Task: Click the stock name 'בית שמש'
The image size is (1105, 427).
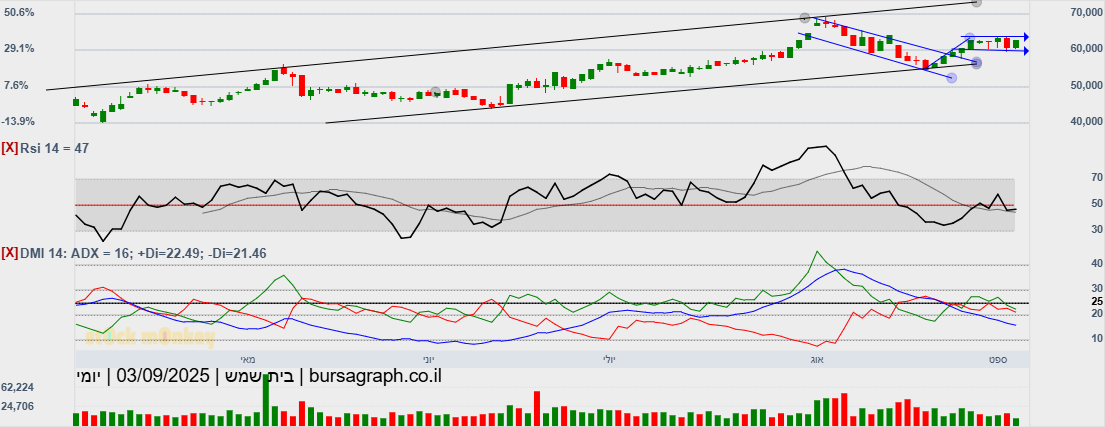Action: [x=260, y=376]
